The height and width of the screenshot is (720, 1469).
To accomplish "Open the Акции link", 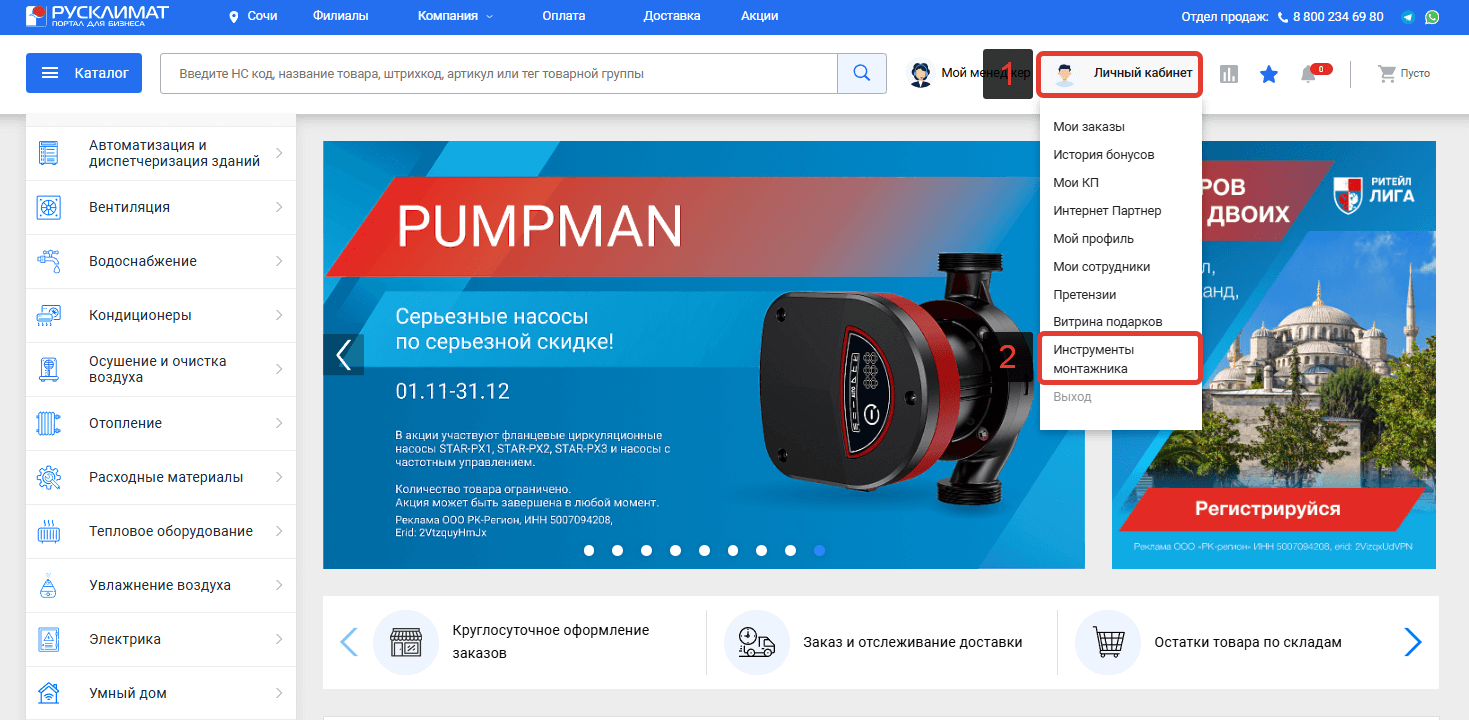I will pos(760,16).
